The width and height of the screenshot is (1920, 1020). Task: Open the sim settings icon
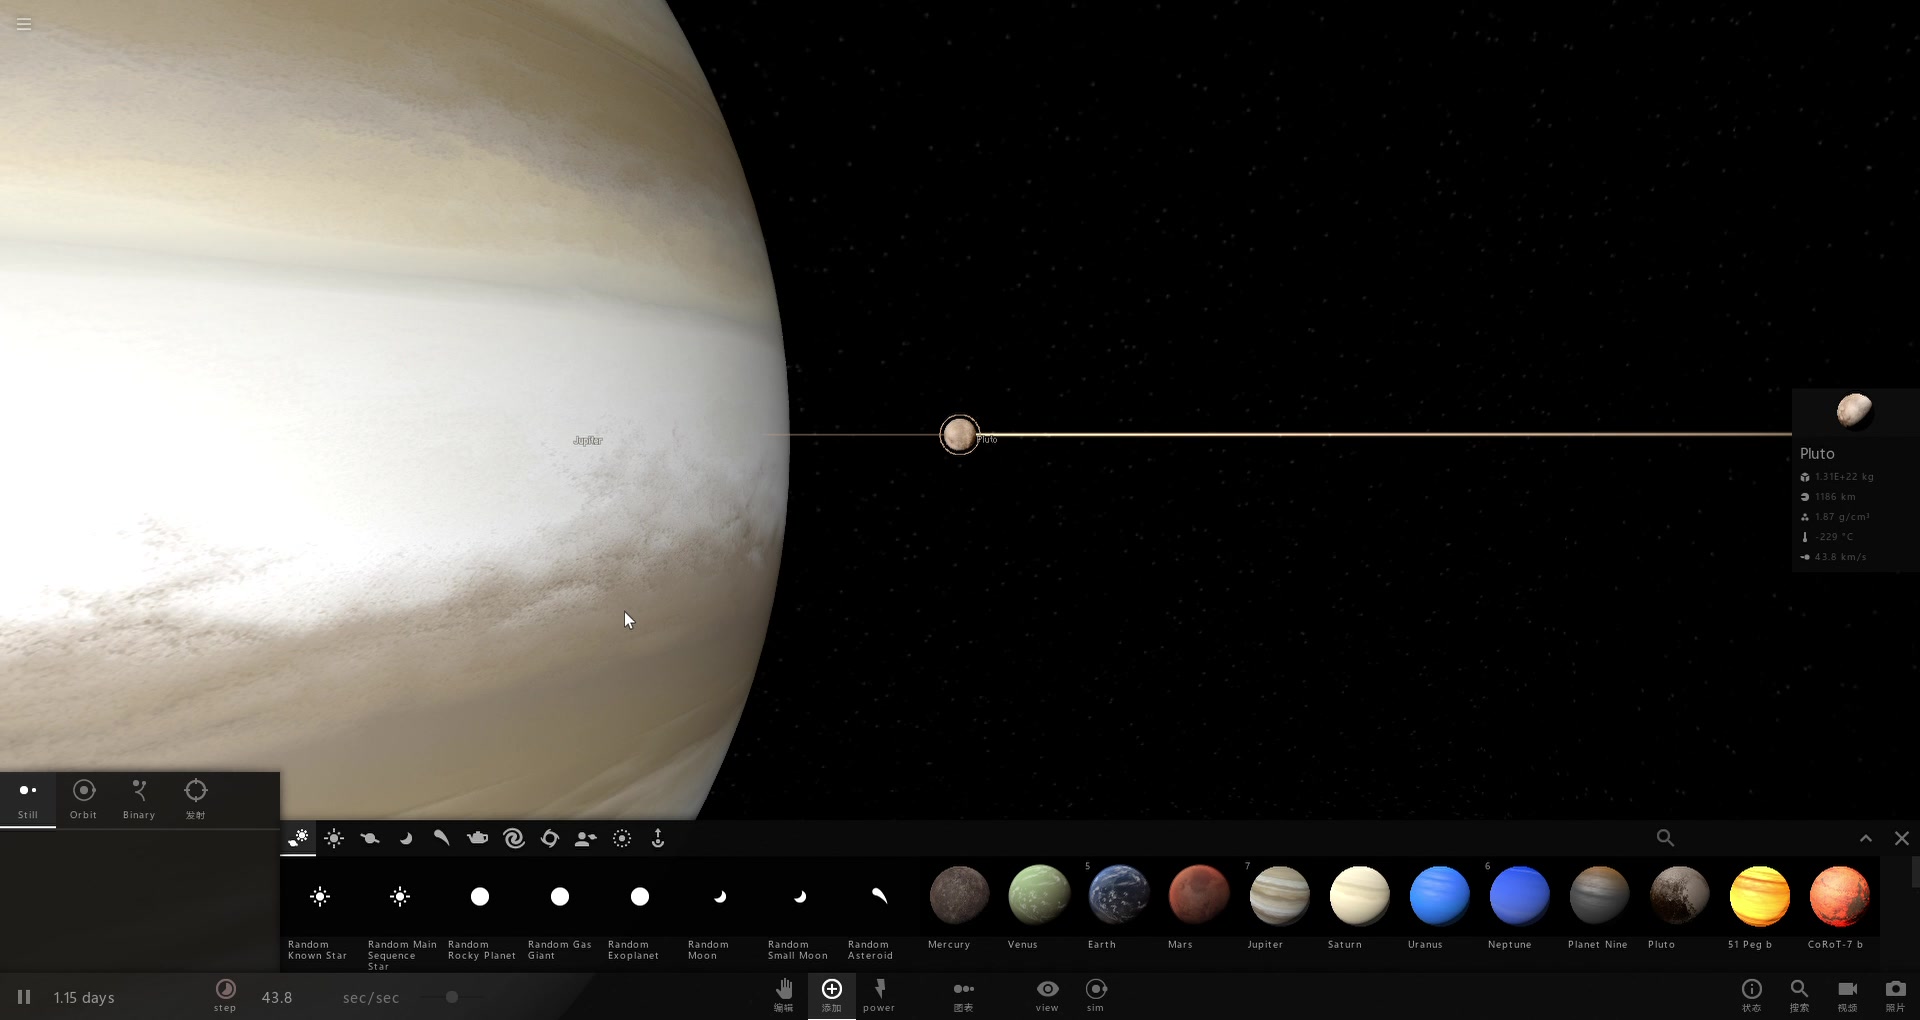point(1096,995)
